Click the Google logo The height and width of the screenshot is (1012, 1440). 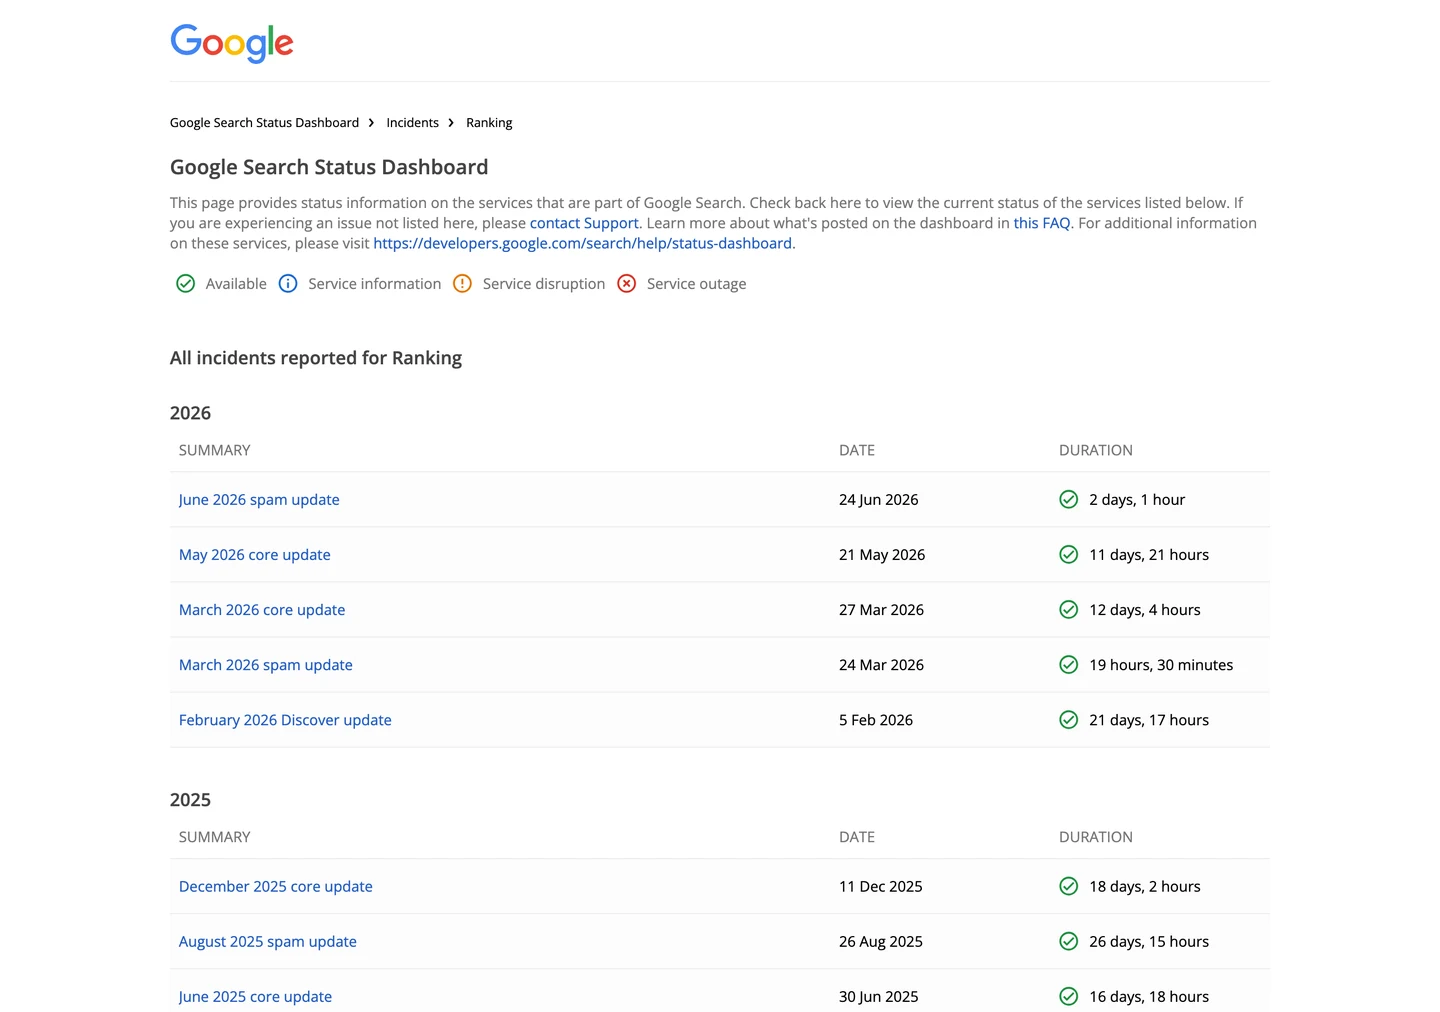tap(232, 43)
